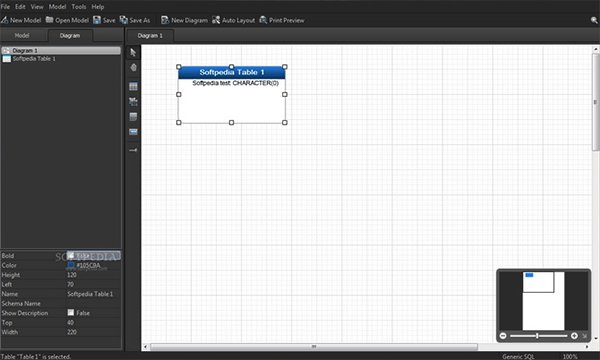Viewport: 600px width, 360px height.
Task: Open the Edit menu
Action: (20, 7)
